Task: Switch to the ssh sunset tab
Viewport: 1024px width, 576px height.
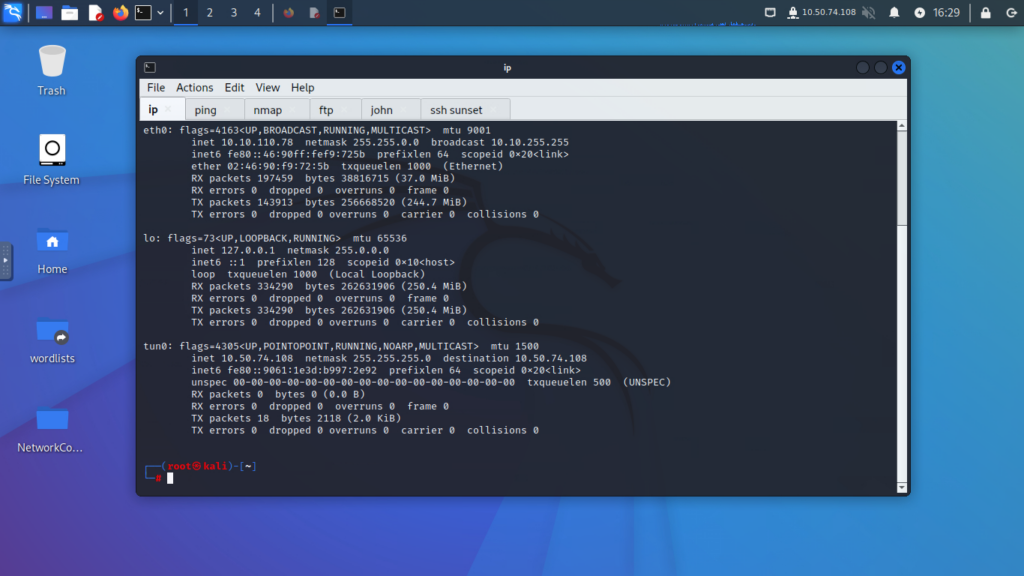Action: 456,110
